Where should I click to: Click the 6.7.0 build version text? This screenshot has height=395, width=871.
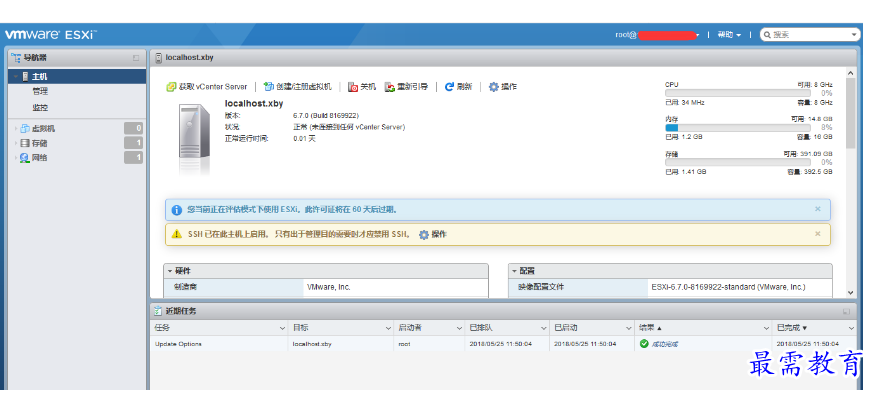[326, 116]
